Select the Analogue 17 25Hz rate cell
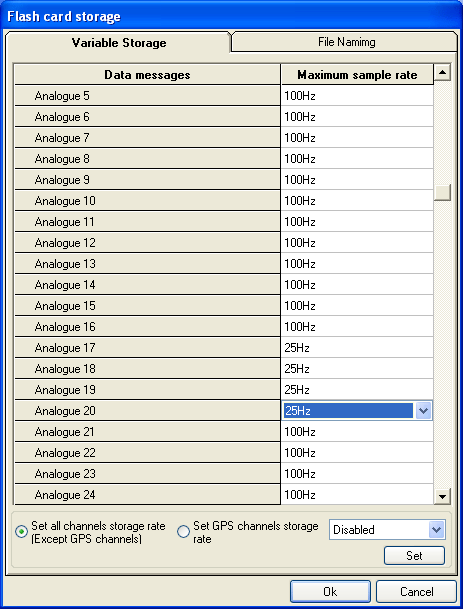463x609 pixels. 357,348
